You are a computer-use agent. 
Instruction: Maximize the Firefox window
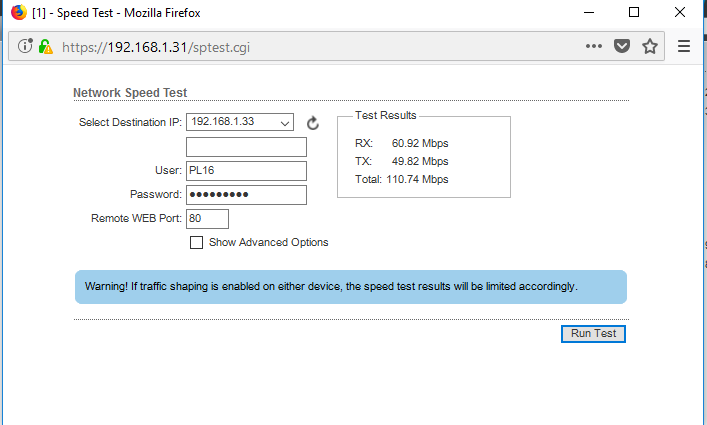tap(634, 13)
